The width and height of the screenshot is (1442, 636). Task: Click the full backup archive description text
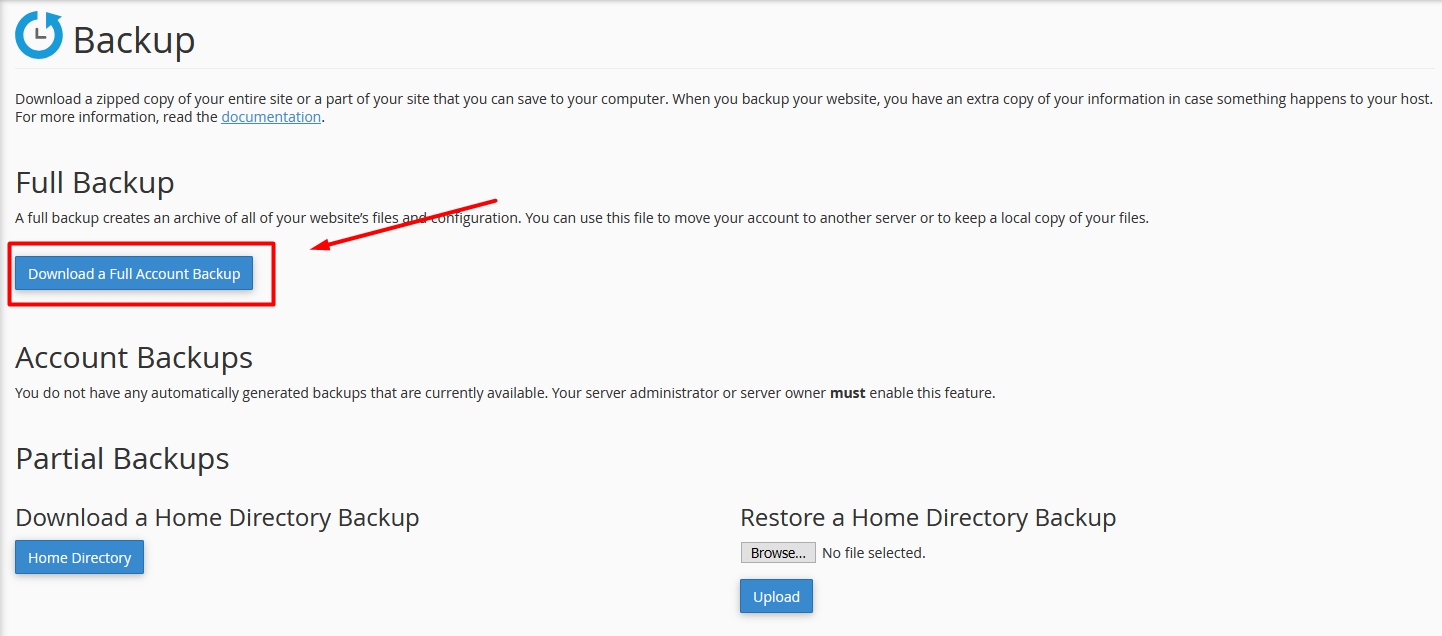coord(580,218)
